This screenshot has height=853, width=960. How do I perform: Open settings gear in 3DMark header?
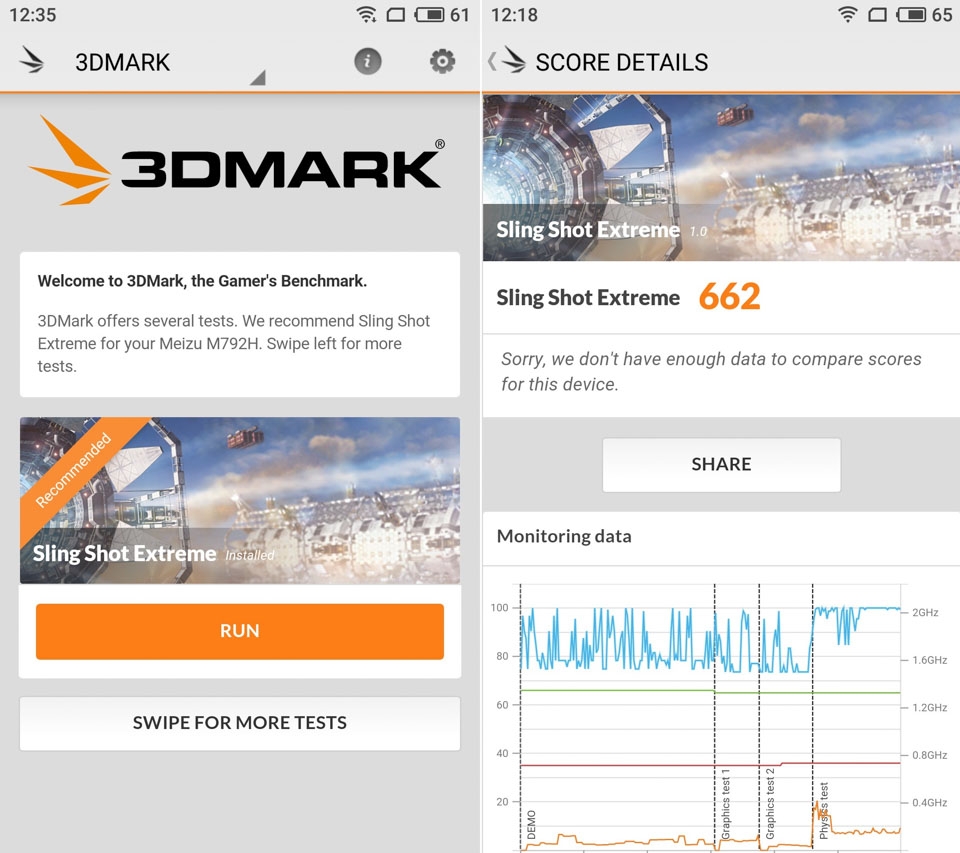442,61
